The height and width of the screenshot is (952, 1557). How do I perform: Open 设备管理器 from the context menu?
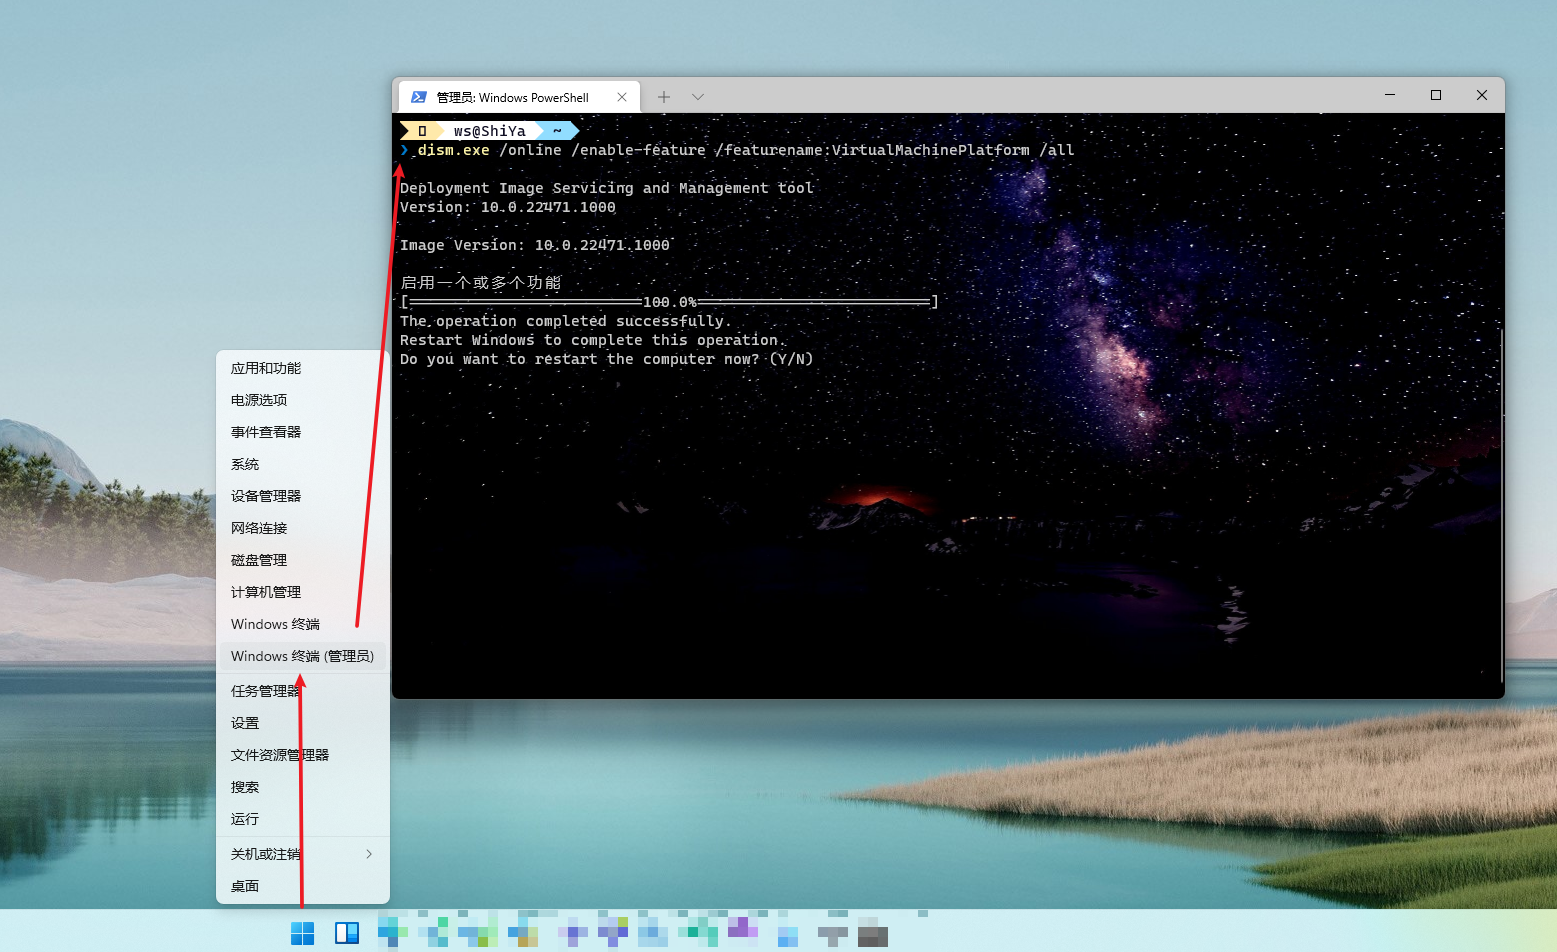[x=303, y=496]
